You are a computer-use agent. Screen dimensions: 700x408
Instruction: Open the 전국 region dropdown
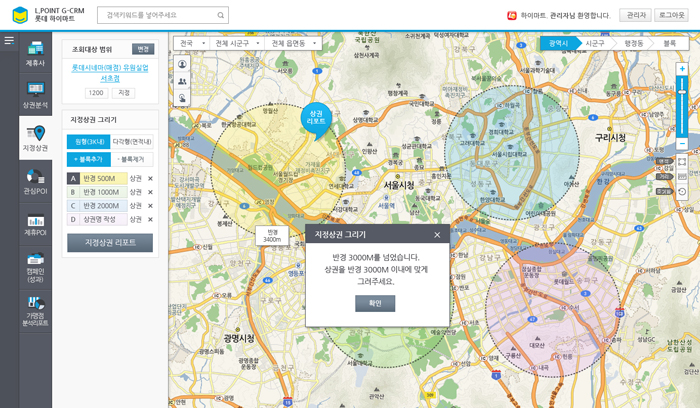coord(192,43)
